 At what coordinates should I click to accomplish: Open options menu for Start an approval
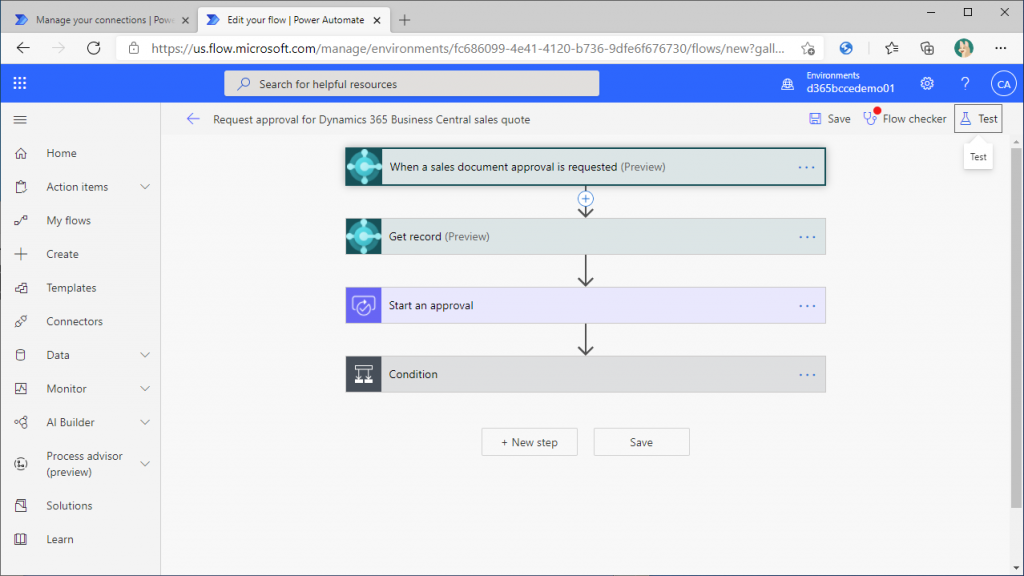pyautogui.click(x=807, y=306)
